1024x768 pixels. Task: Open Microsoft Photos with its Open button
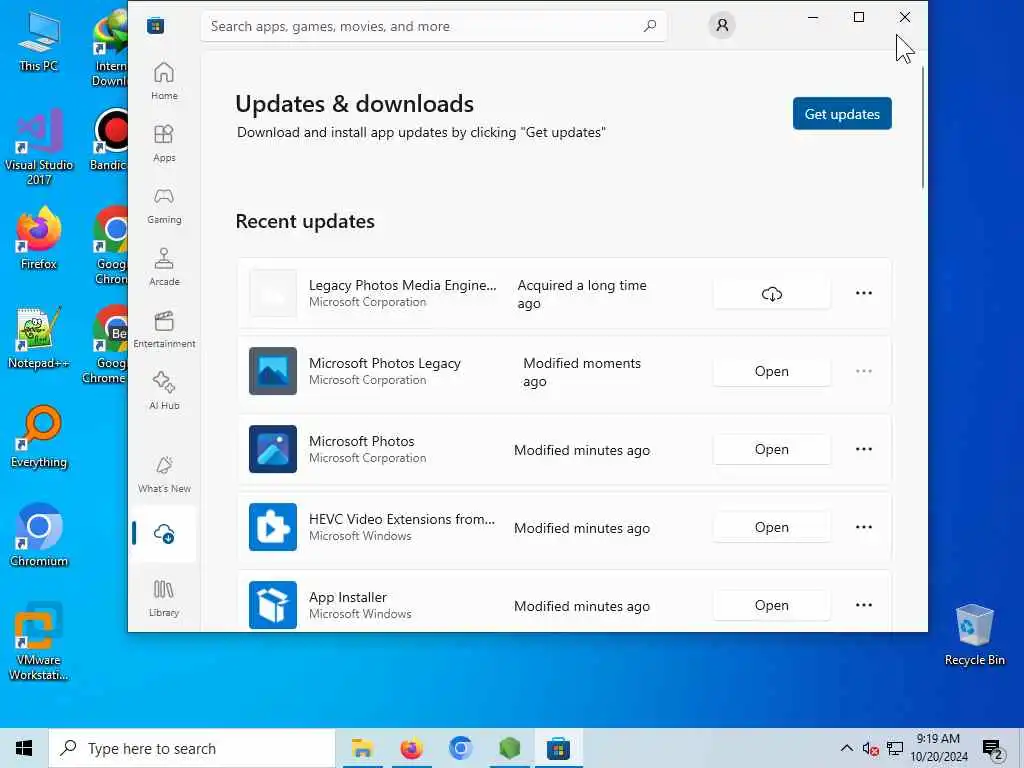click(772, 449)
